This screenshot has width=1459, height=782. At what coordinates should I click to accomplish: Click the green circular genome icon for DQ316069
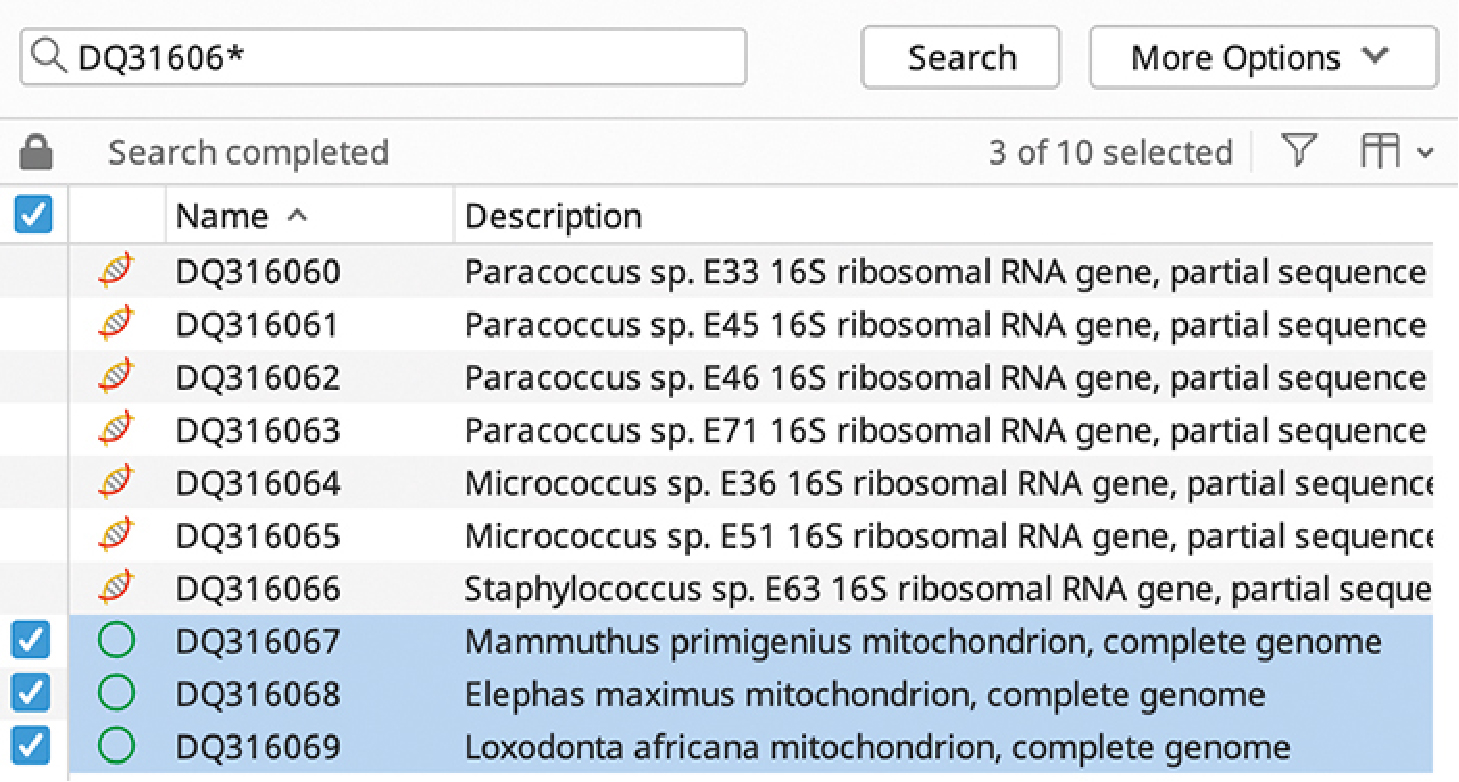tap(117, 746)
